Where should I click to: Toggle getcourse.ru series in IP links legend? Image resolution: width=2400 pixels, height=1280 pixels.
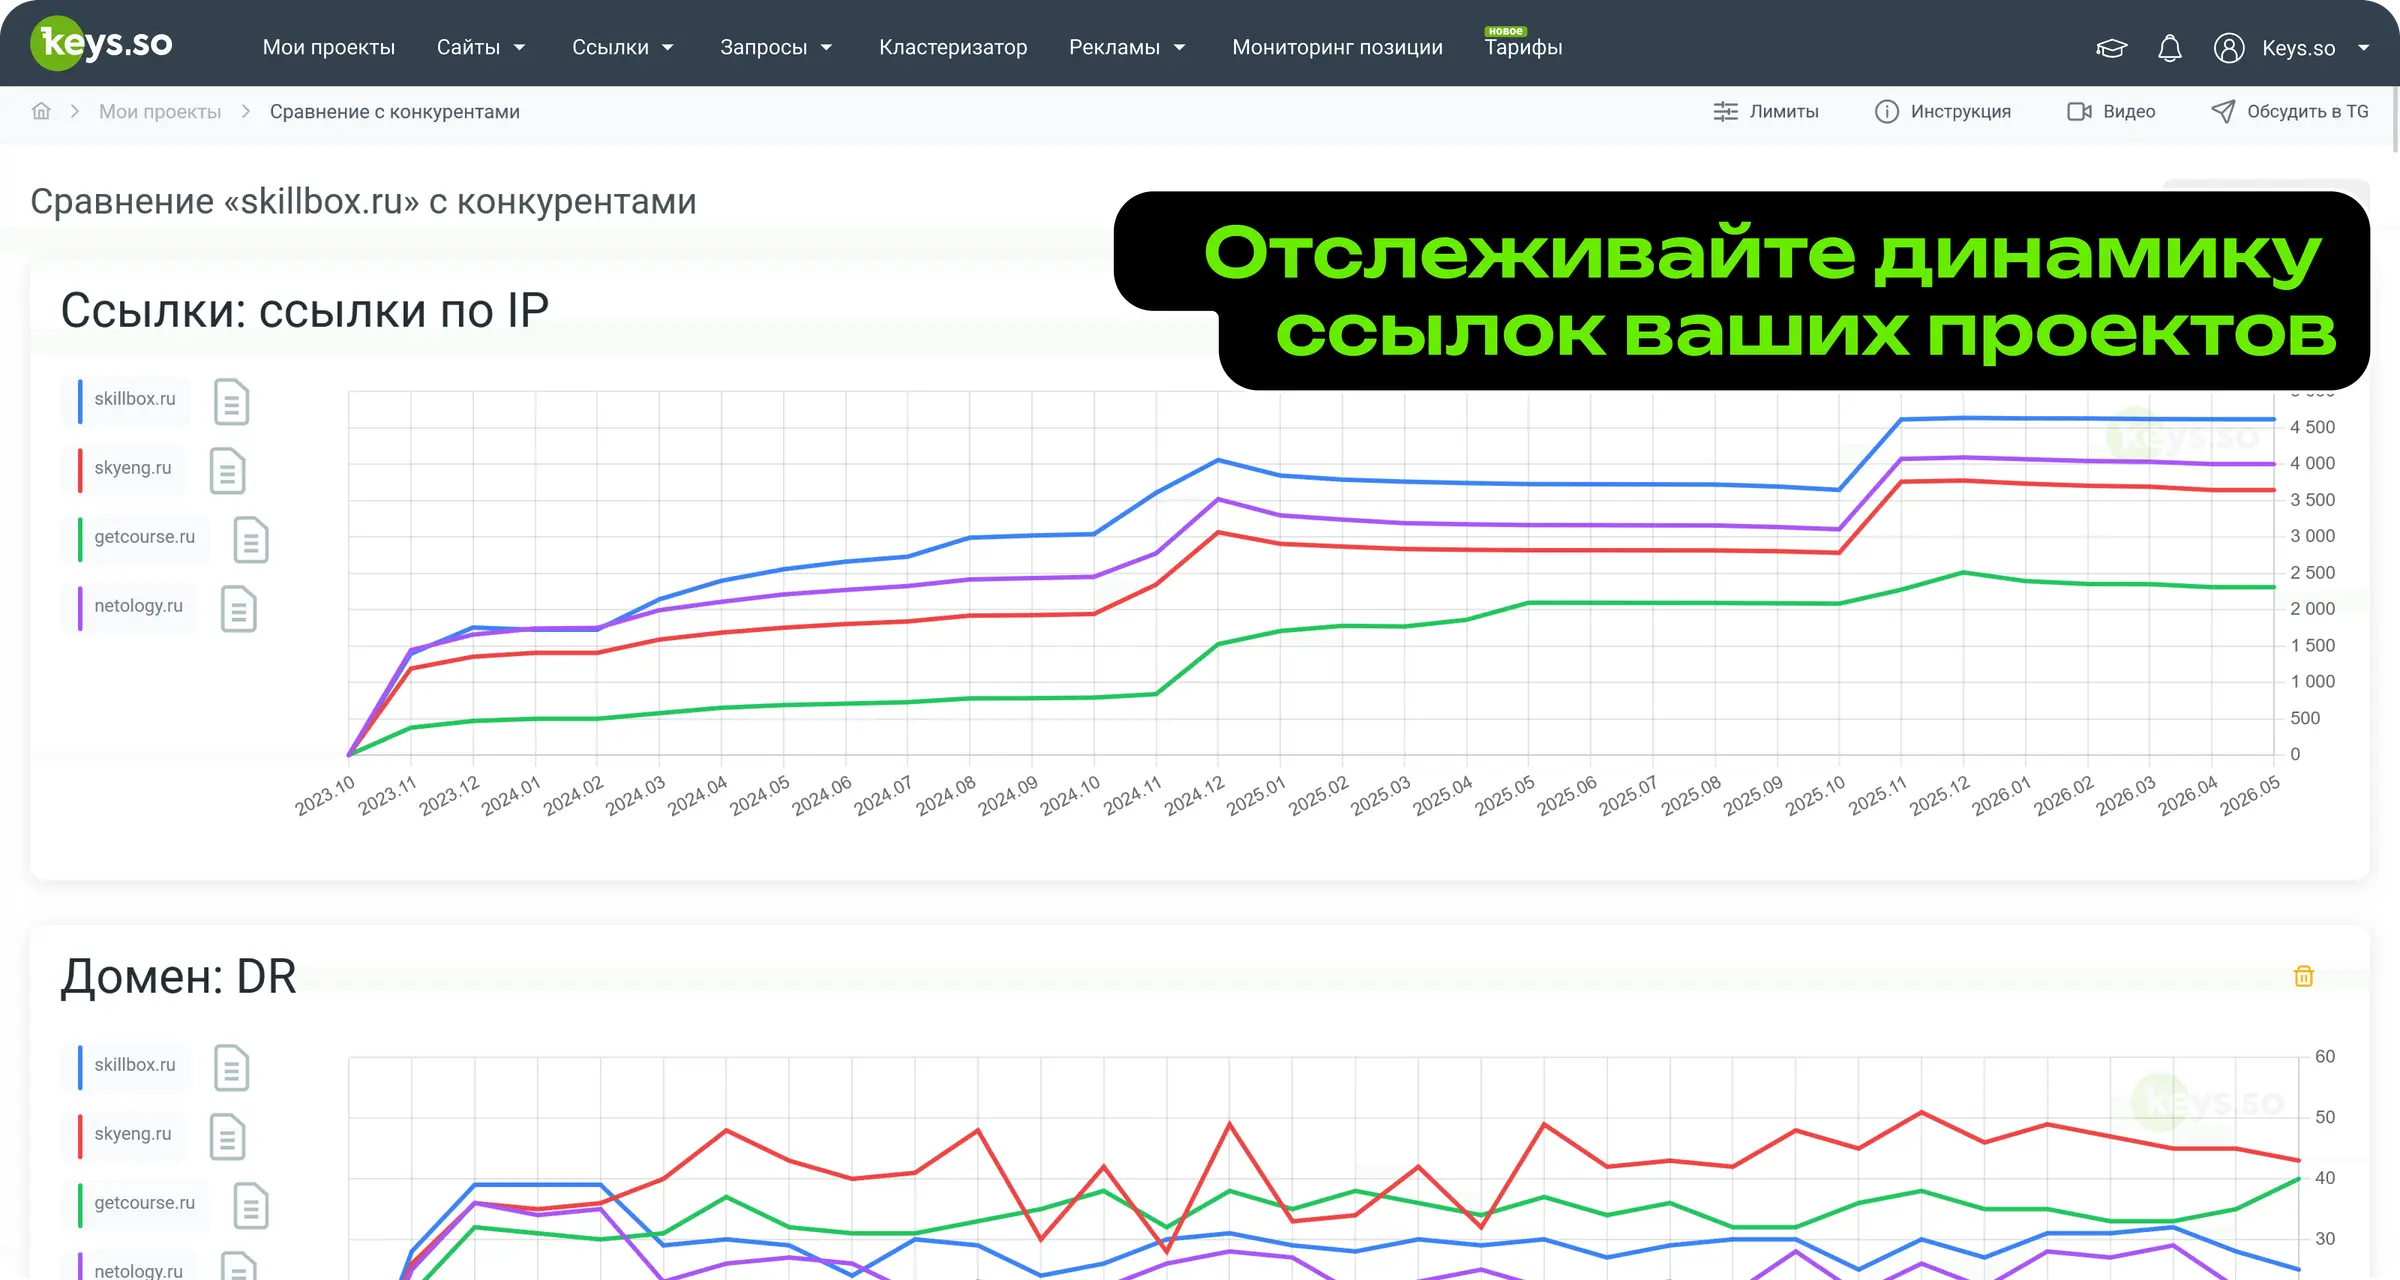click(137, 538)
